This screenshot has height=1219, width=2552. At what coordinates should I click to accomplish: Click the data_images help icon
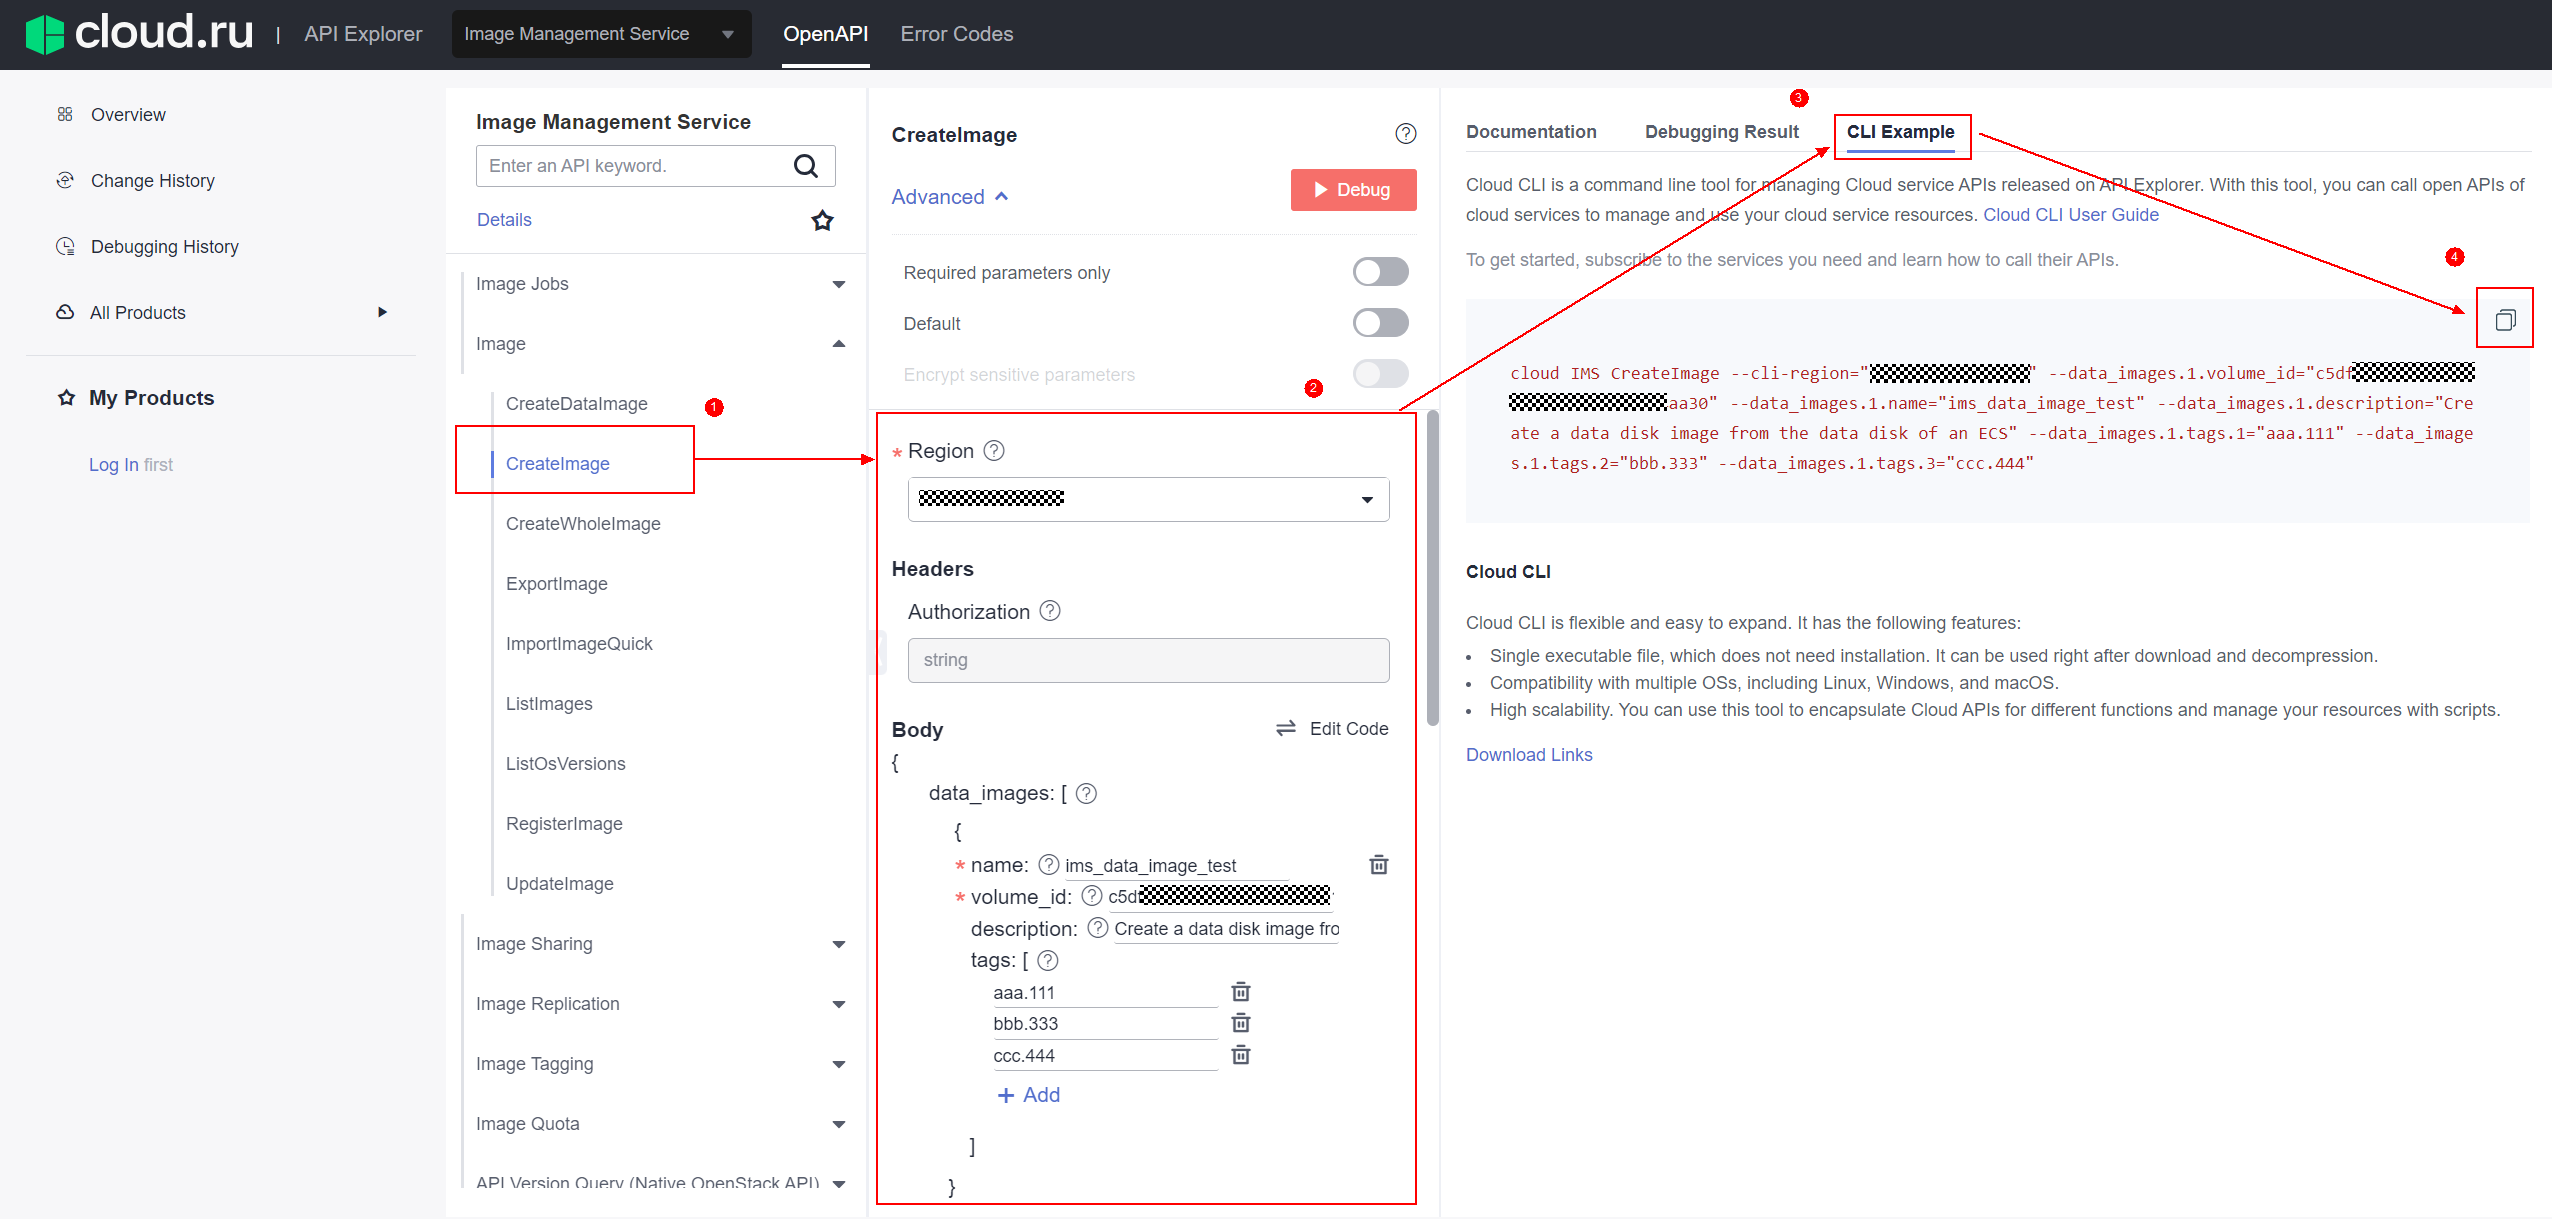(x=1087, y=793)
